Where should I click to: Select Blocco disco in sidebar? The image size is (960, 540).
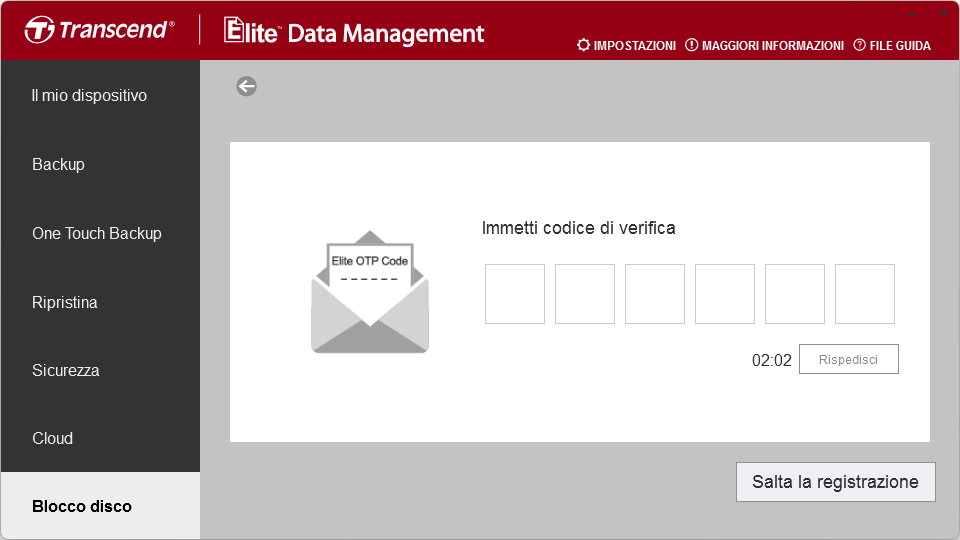coord(100,506)
